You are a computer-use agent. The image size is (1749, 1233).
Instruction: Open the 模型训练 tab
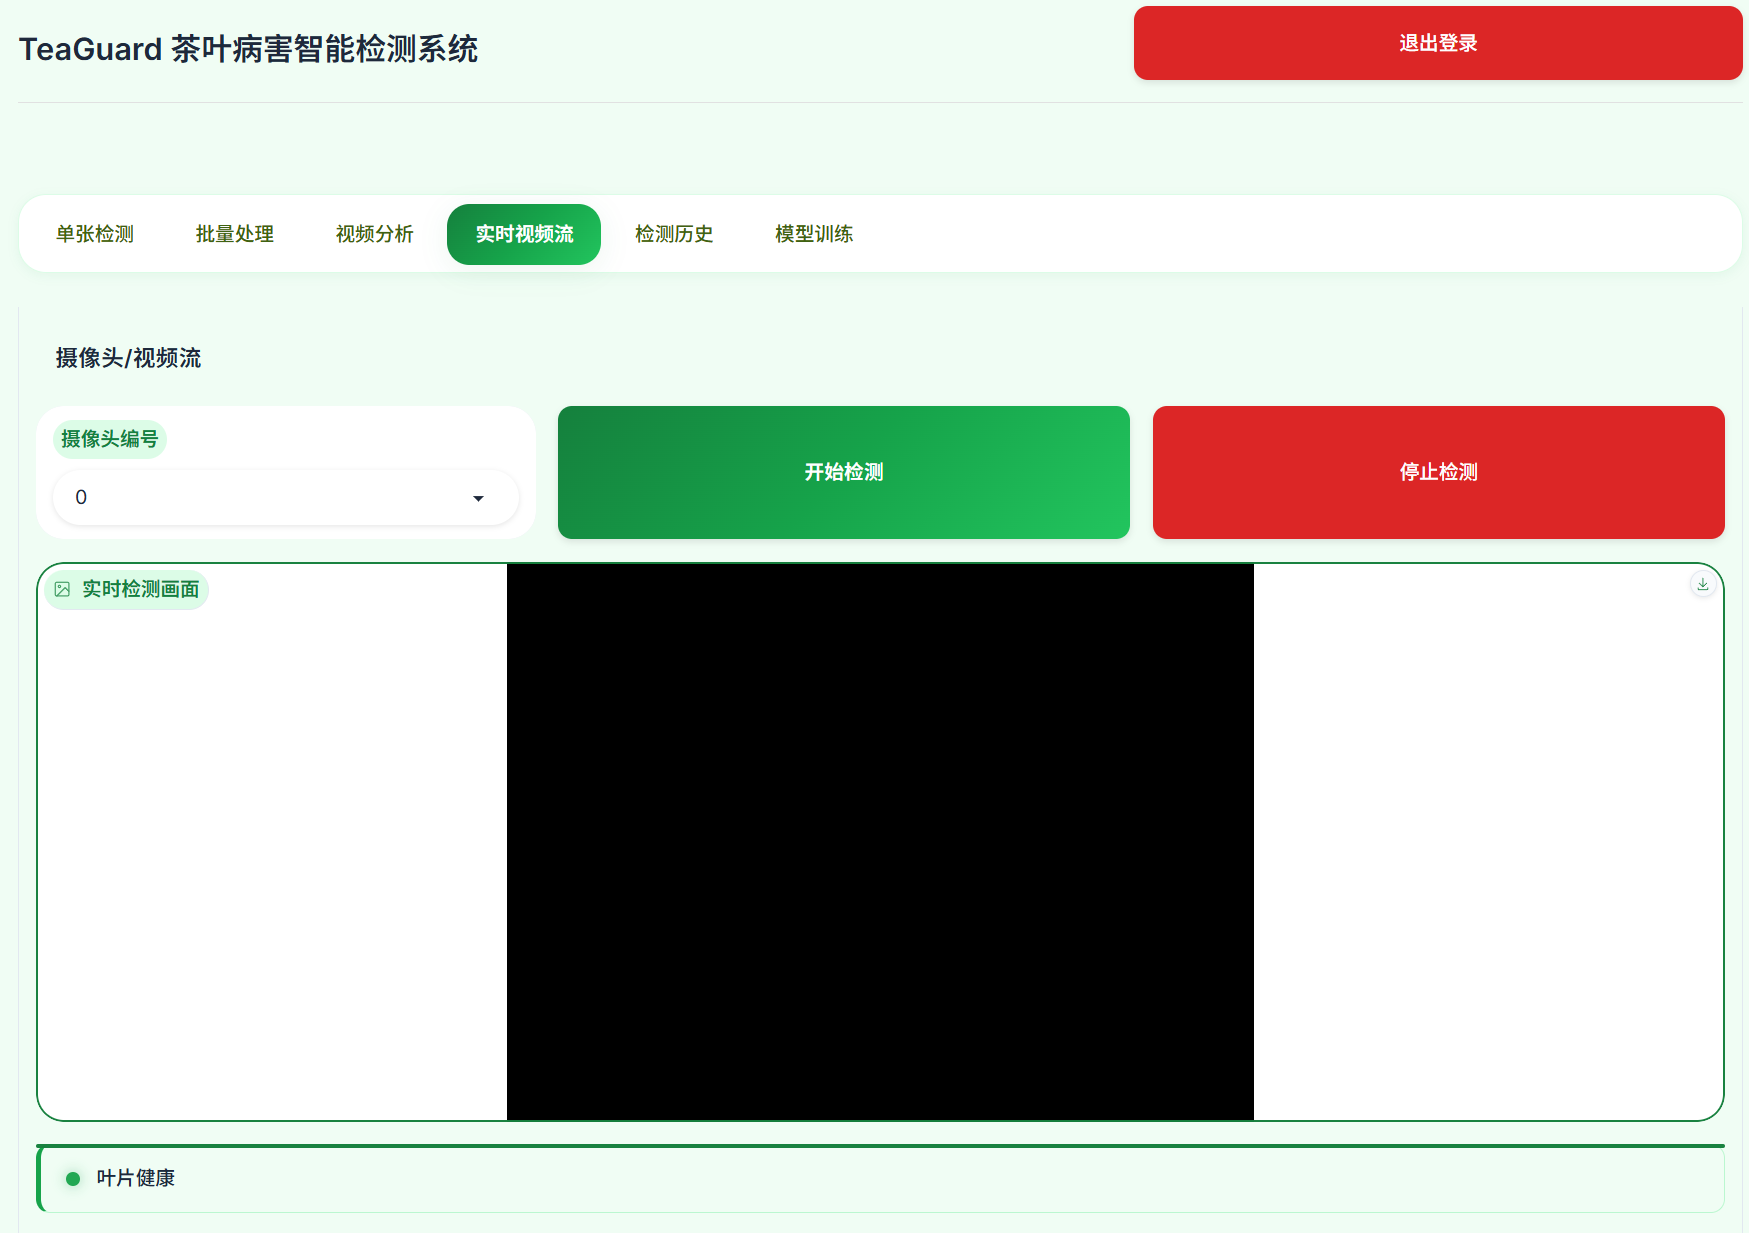[814, 234]
